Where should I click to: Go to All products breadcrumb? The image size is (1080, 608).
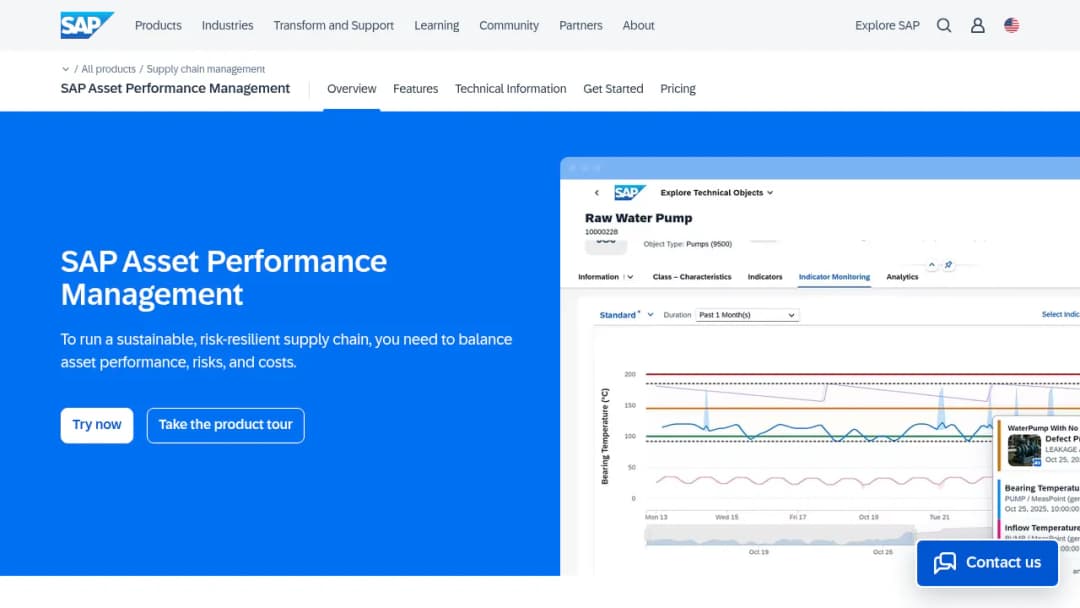[108, 70]
